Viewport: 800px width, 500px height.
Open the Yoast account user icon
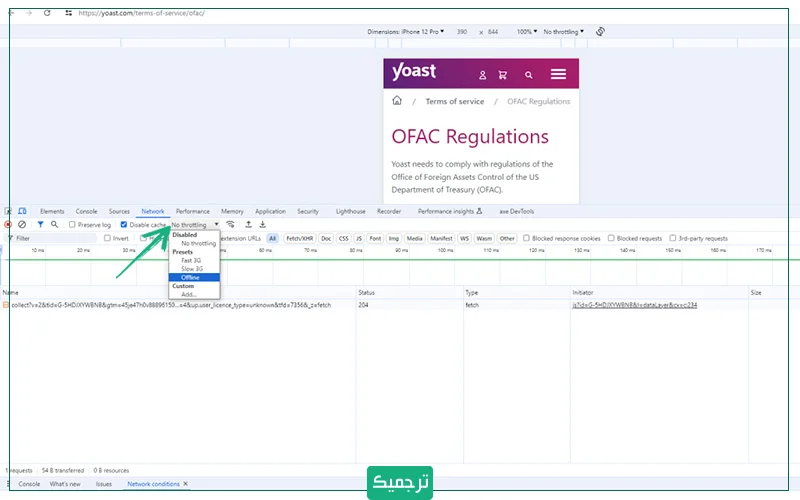482,75
